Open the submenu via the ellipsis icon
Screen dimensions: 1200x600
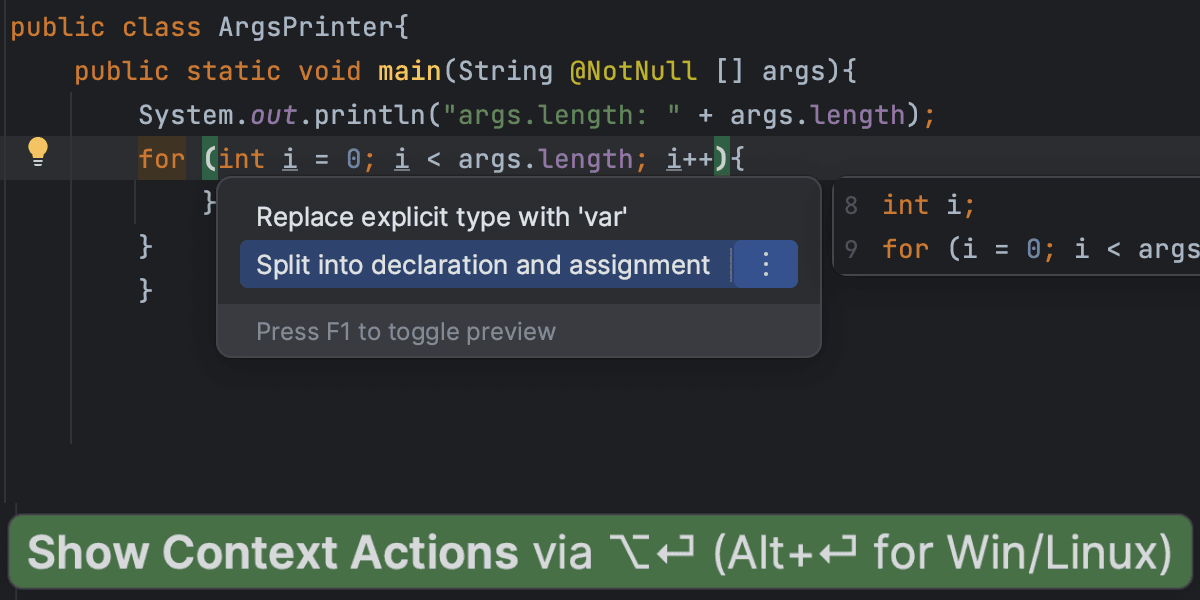coord(765,264)
